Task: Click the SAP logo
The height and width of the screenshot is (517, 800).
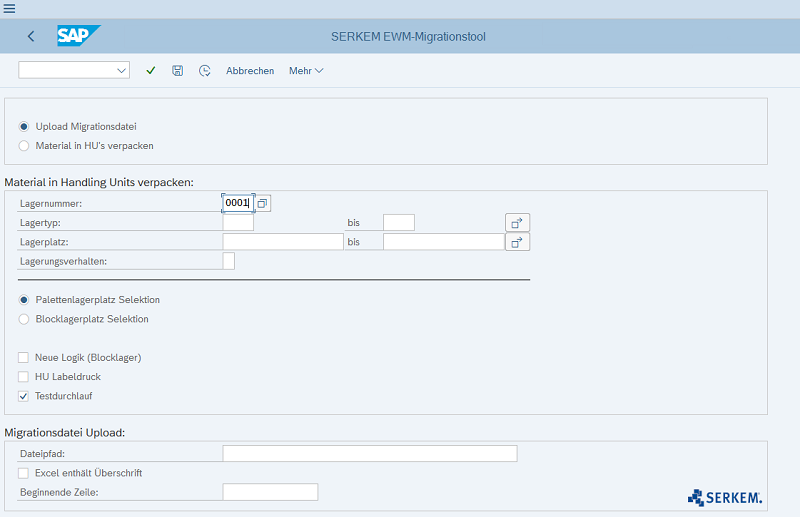Action: pyautogui.click(x=79, y=36)
